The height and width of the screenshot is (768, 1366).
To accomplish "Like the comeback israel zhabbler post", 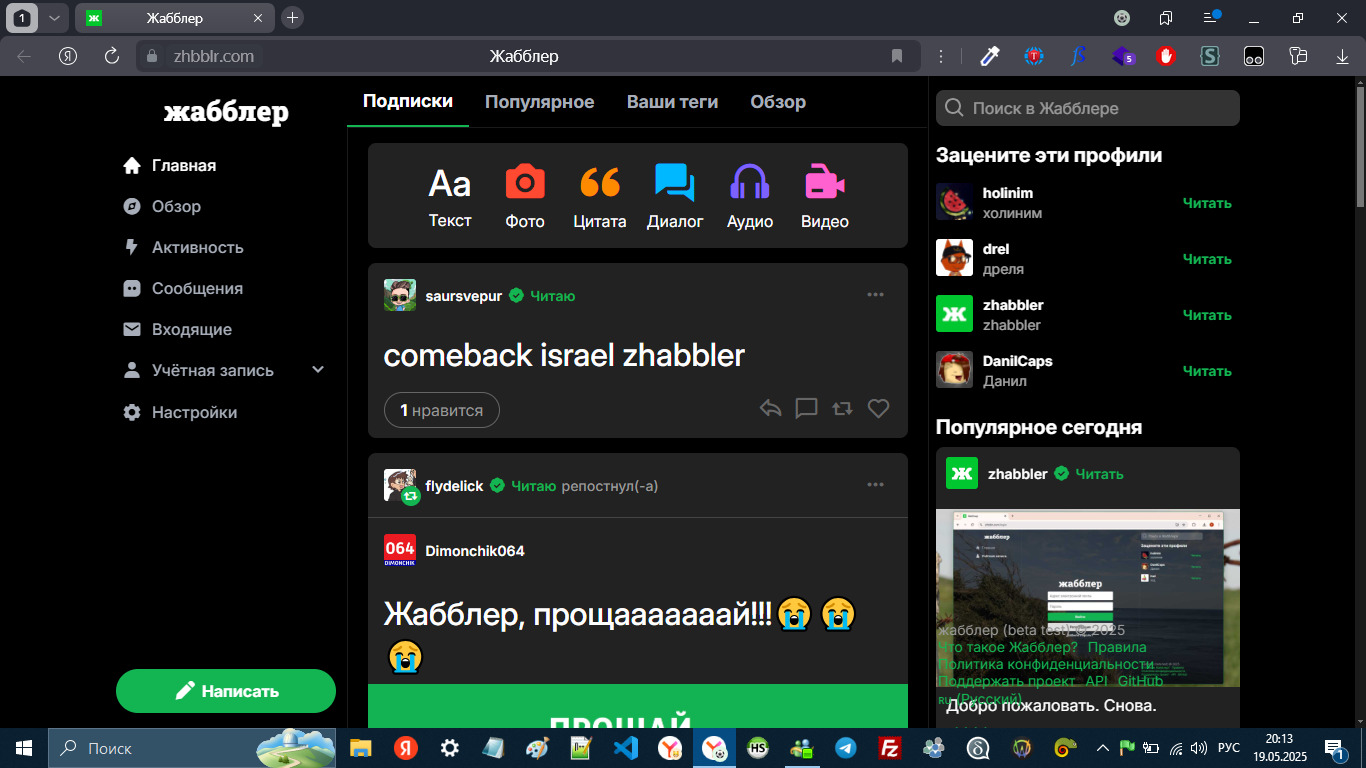I will (878, 409).
